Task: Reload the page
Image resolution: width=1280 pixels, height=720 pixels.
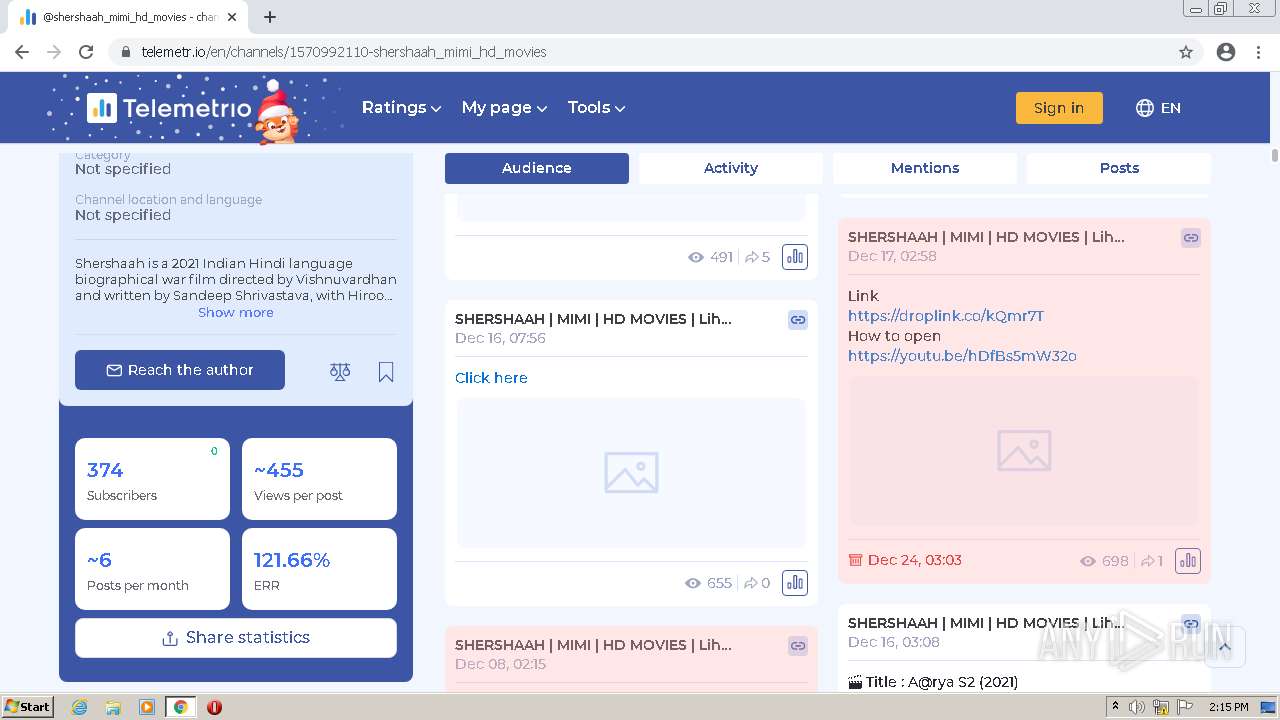Action: 86,52
